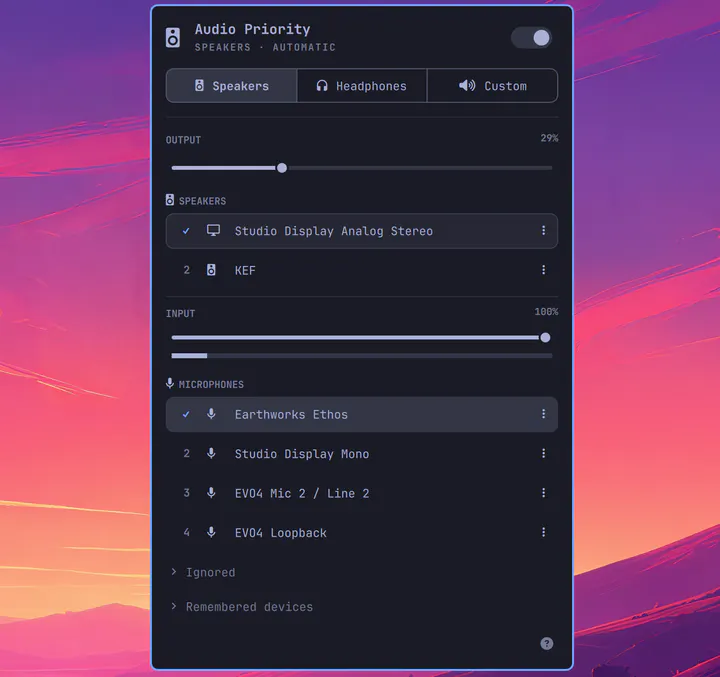The height and width of the screenshot is (677, 720).
Task: Click the small speaker icon in Speakers tab
Action: tap(199, 85)
